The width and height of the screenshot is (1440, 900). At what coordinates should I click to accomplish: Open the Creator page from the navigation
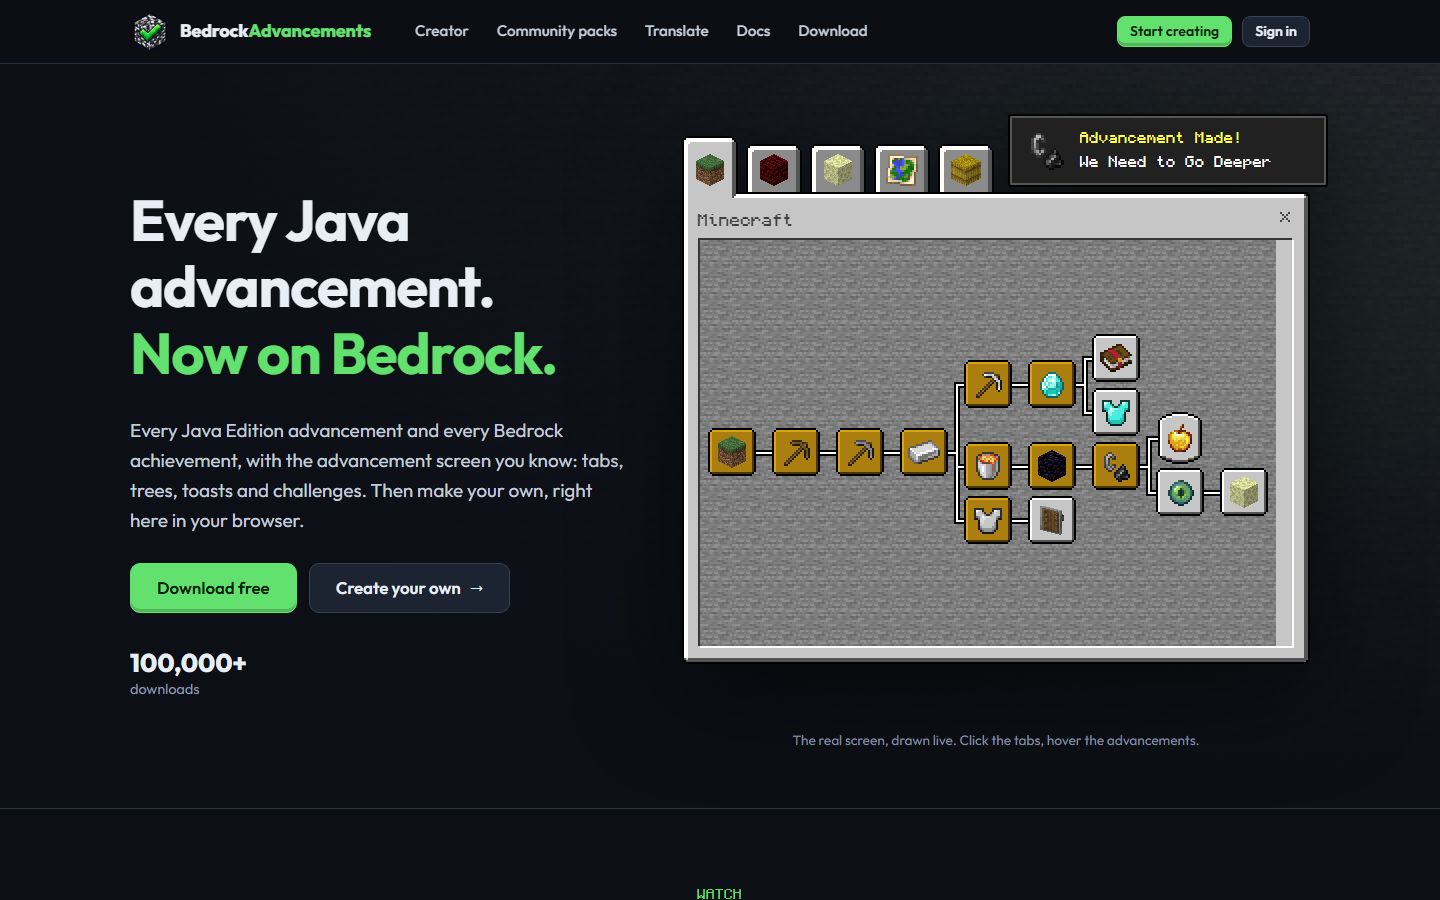click(442, 31)
